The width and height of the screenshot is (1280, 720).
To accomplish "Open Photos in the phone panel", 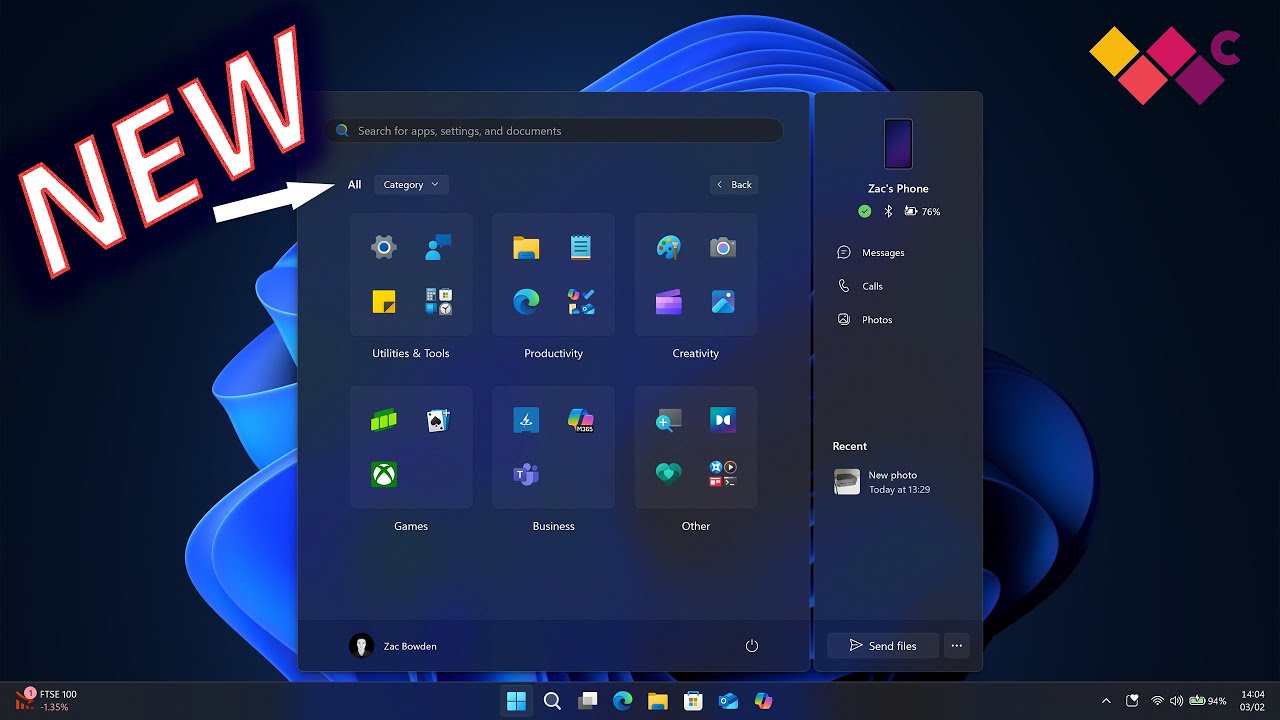I will pos(876,319).
